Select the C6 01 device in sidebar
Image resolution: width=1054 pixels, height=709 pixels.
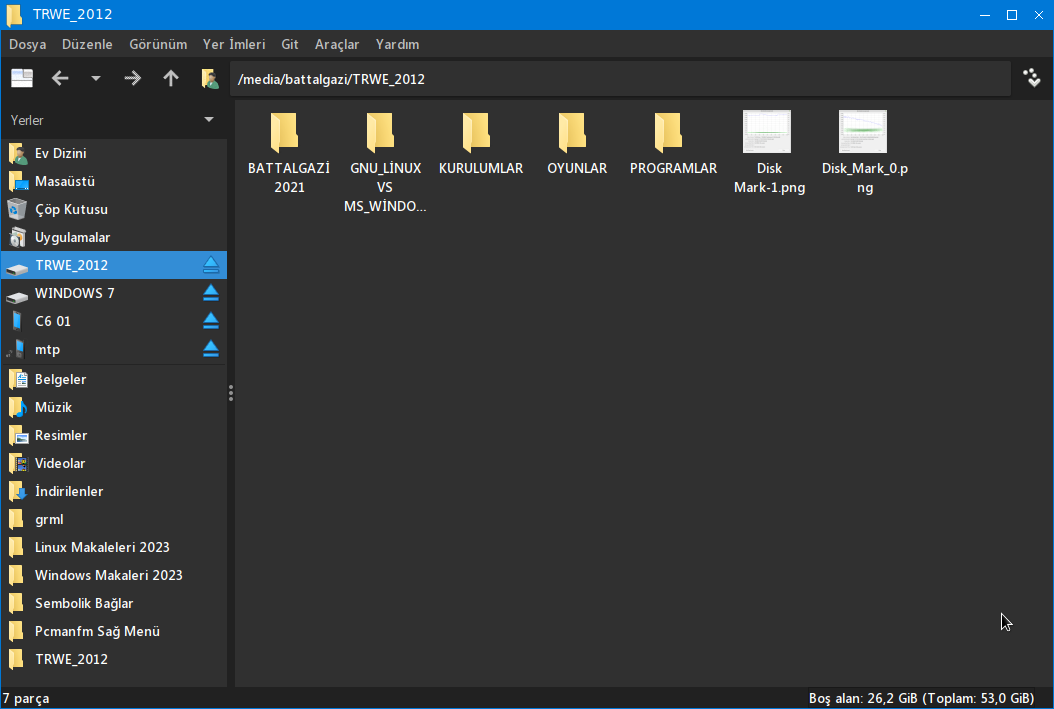[114, 321]
